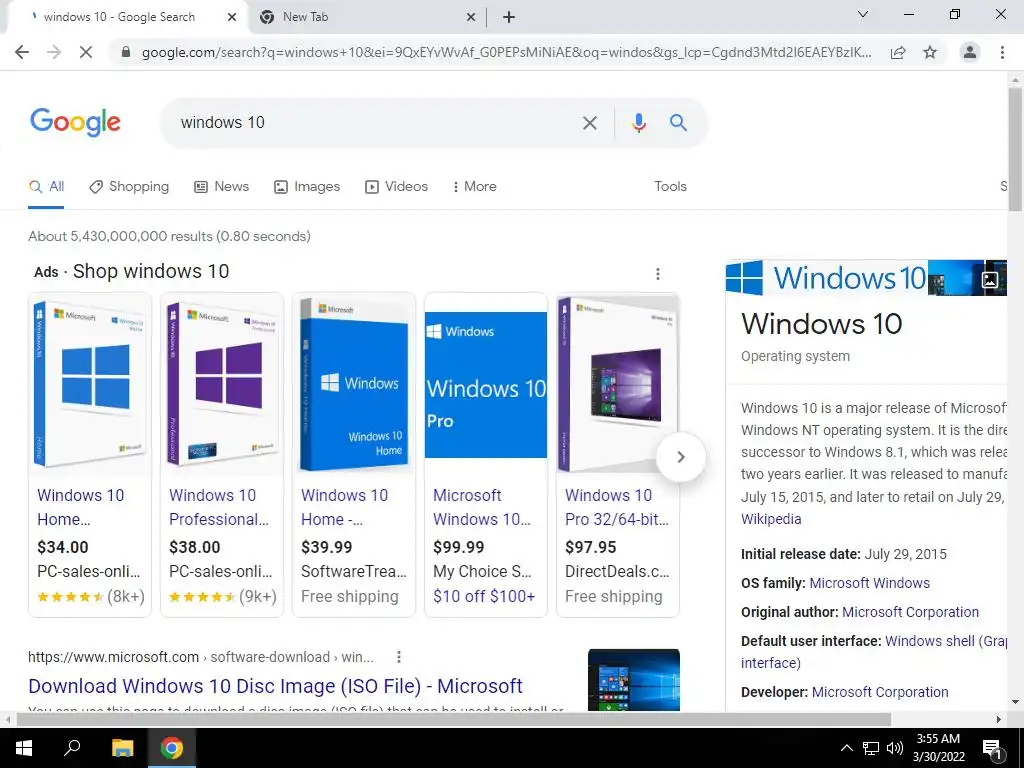Open File Explorer from taskbar
This screenshot has width=1024, height=768.
122,748
